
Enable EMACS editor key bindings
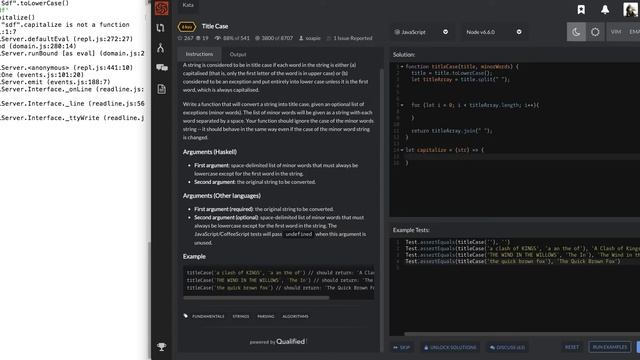(634, 32)
